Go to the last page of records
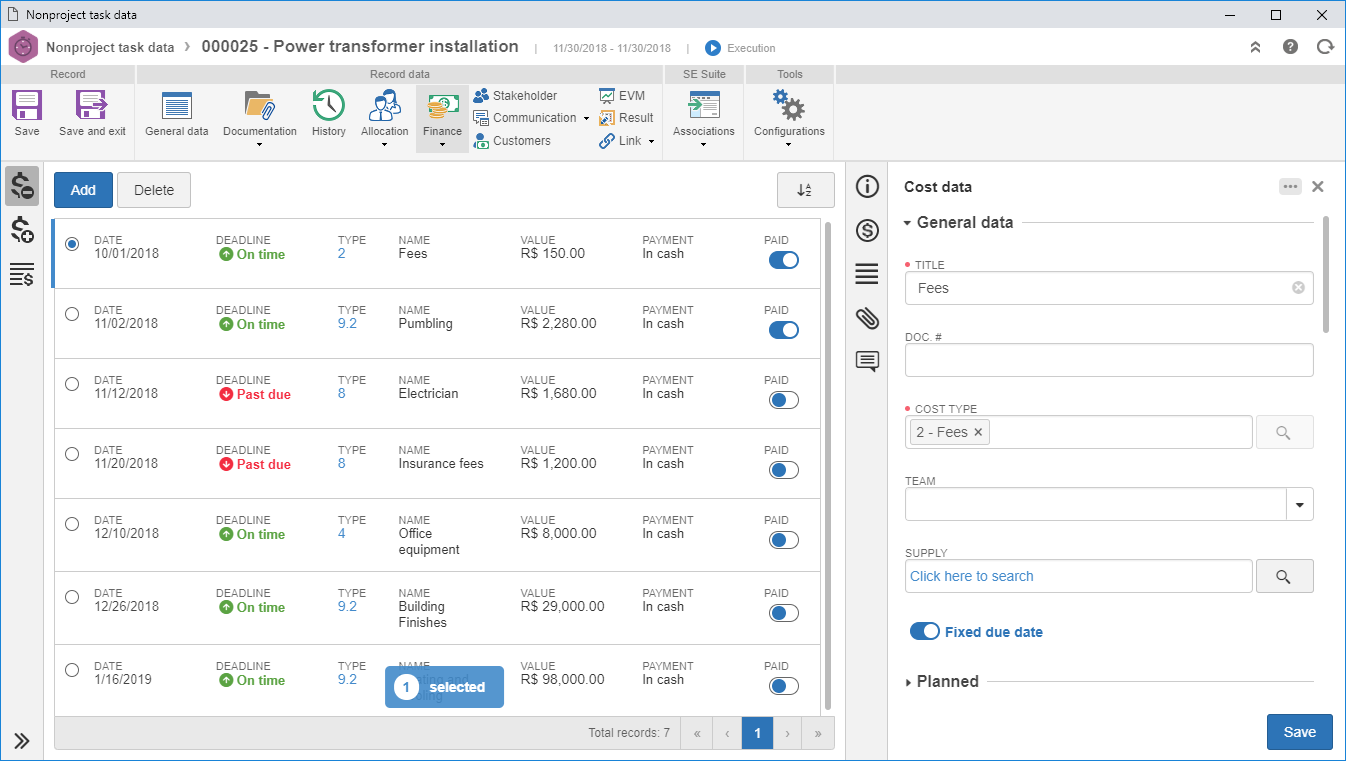This screenshot has width=1346, height=761. tap(818, 734)
